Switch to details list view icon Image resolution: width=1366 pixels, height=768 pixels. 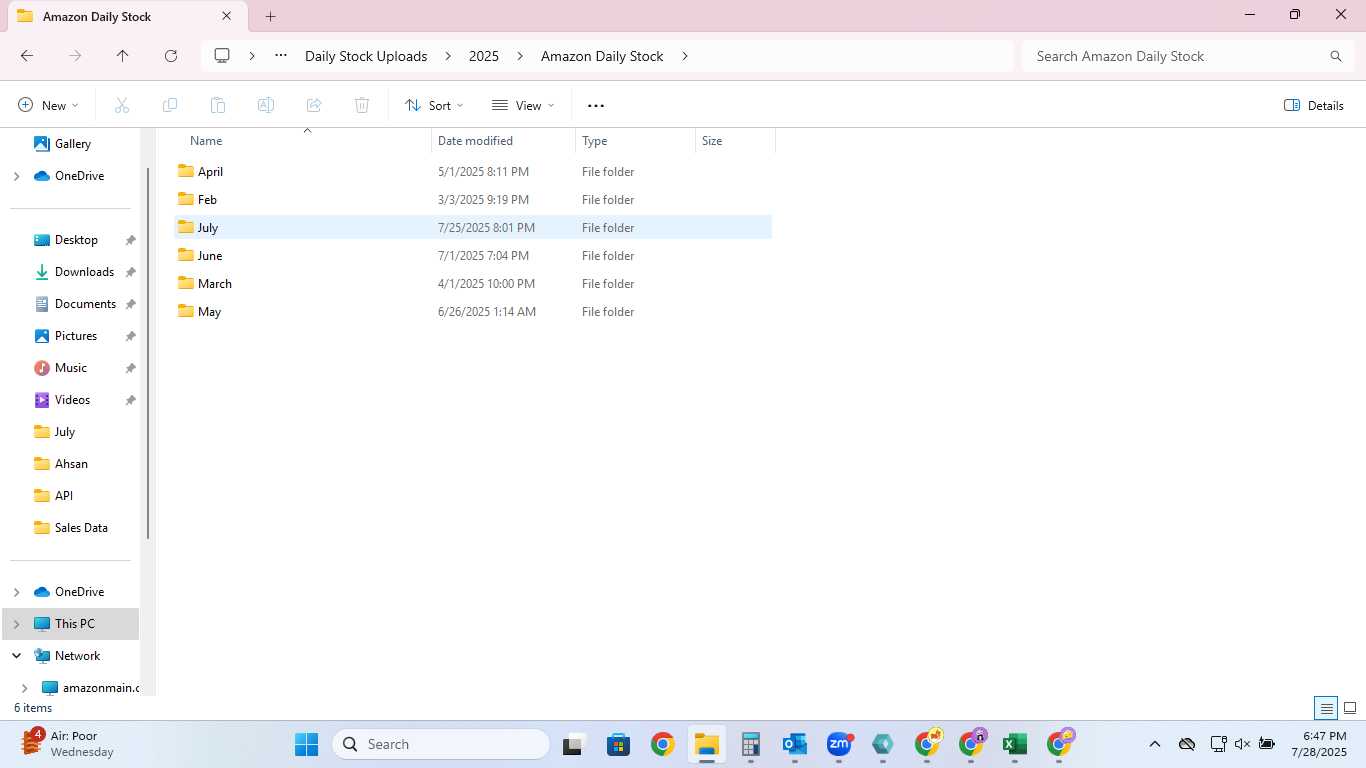pyautogui.click(x=1326, y=708)
